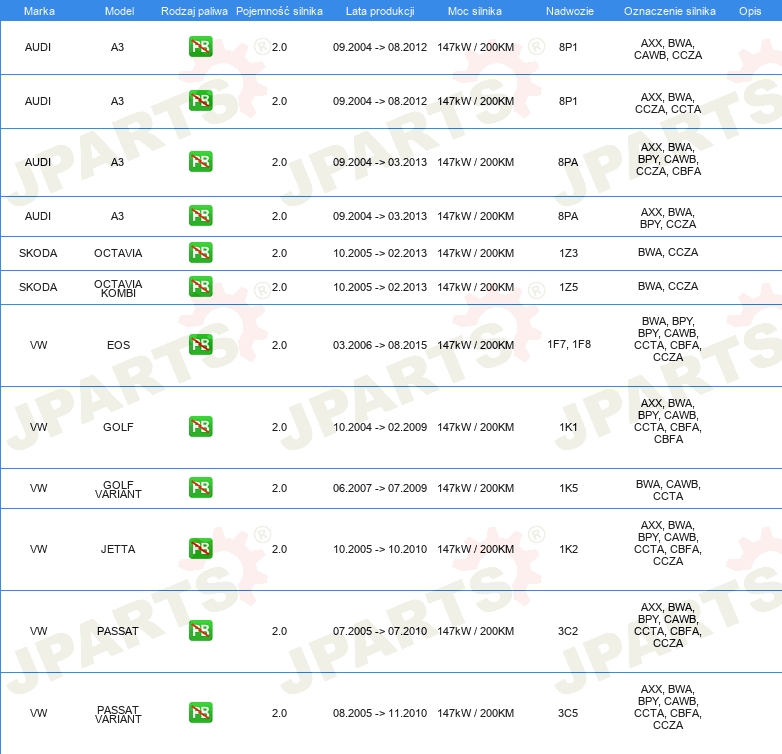Select the 'OCTAVIA' model cell in 1Z3 row

118,253
